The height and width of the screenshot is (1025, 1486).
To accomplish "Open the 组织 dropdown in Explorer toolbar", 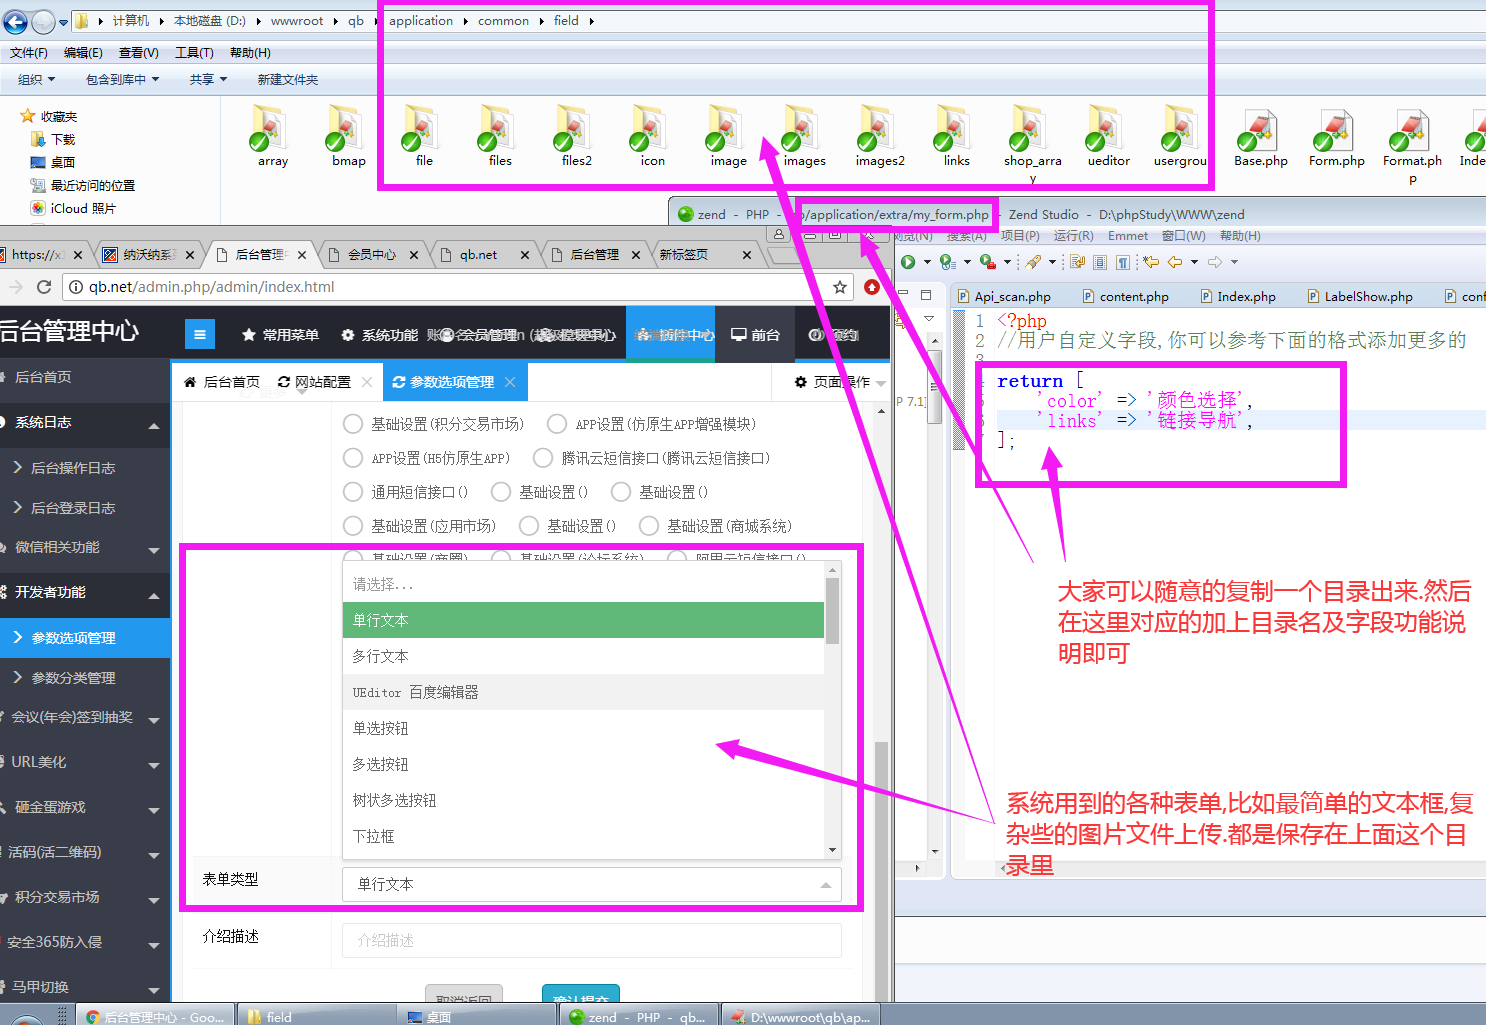I will point(36,80).
